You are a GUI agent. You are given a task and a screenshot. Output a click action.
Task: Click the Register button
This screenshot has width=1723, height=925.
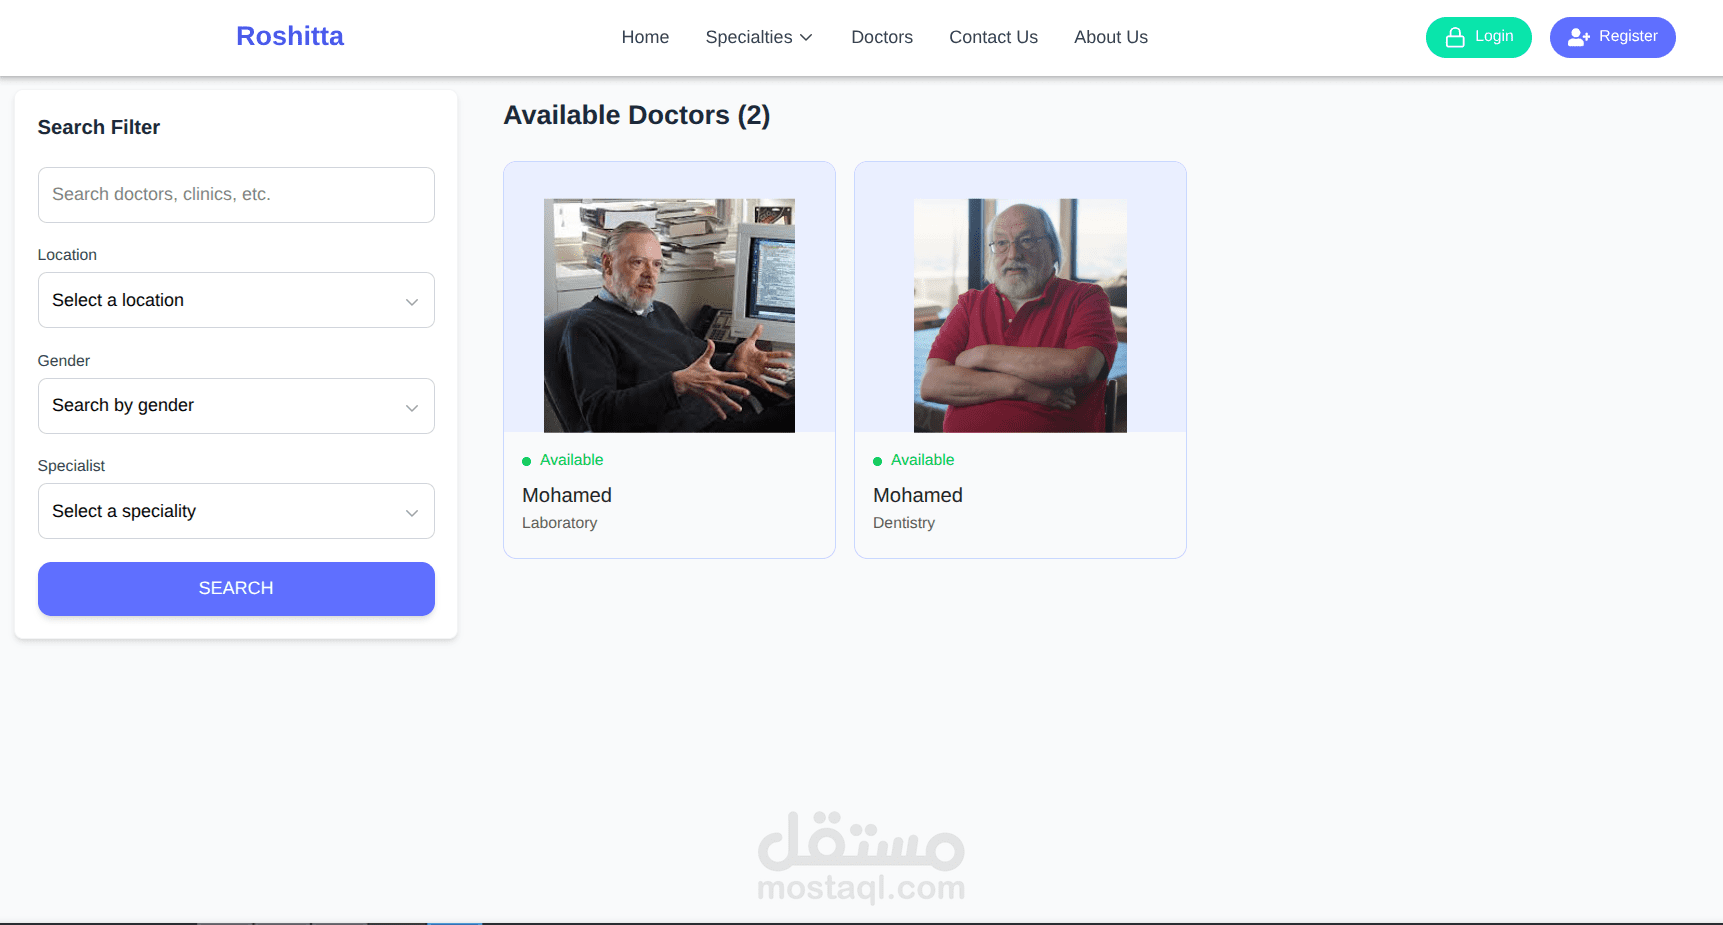coord(1612,37)
